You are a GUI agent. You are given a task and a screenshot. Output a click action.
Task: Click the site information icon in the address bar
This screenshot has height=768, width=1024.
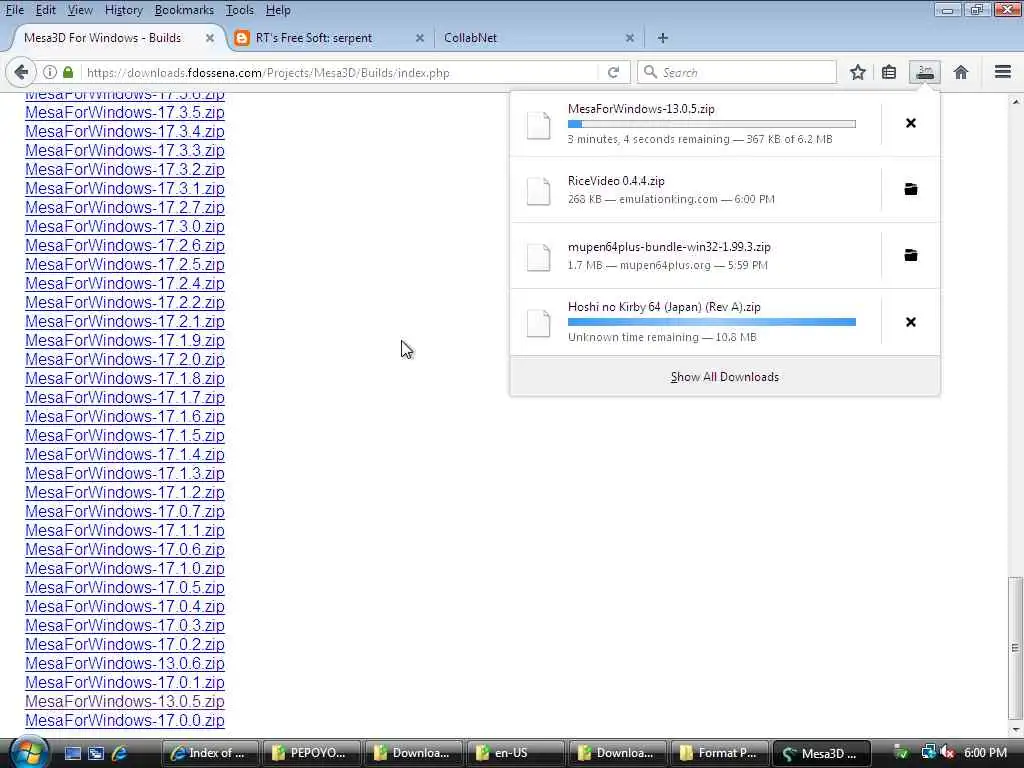pyautogui.click(x=50, y=72)
